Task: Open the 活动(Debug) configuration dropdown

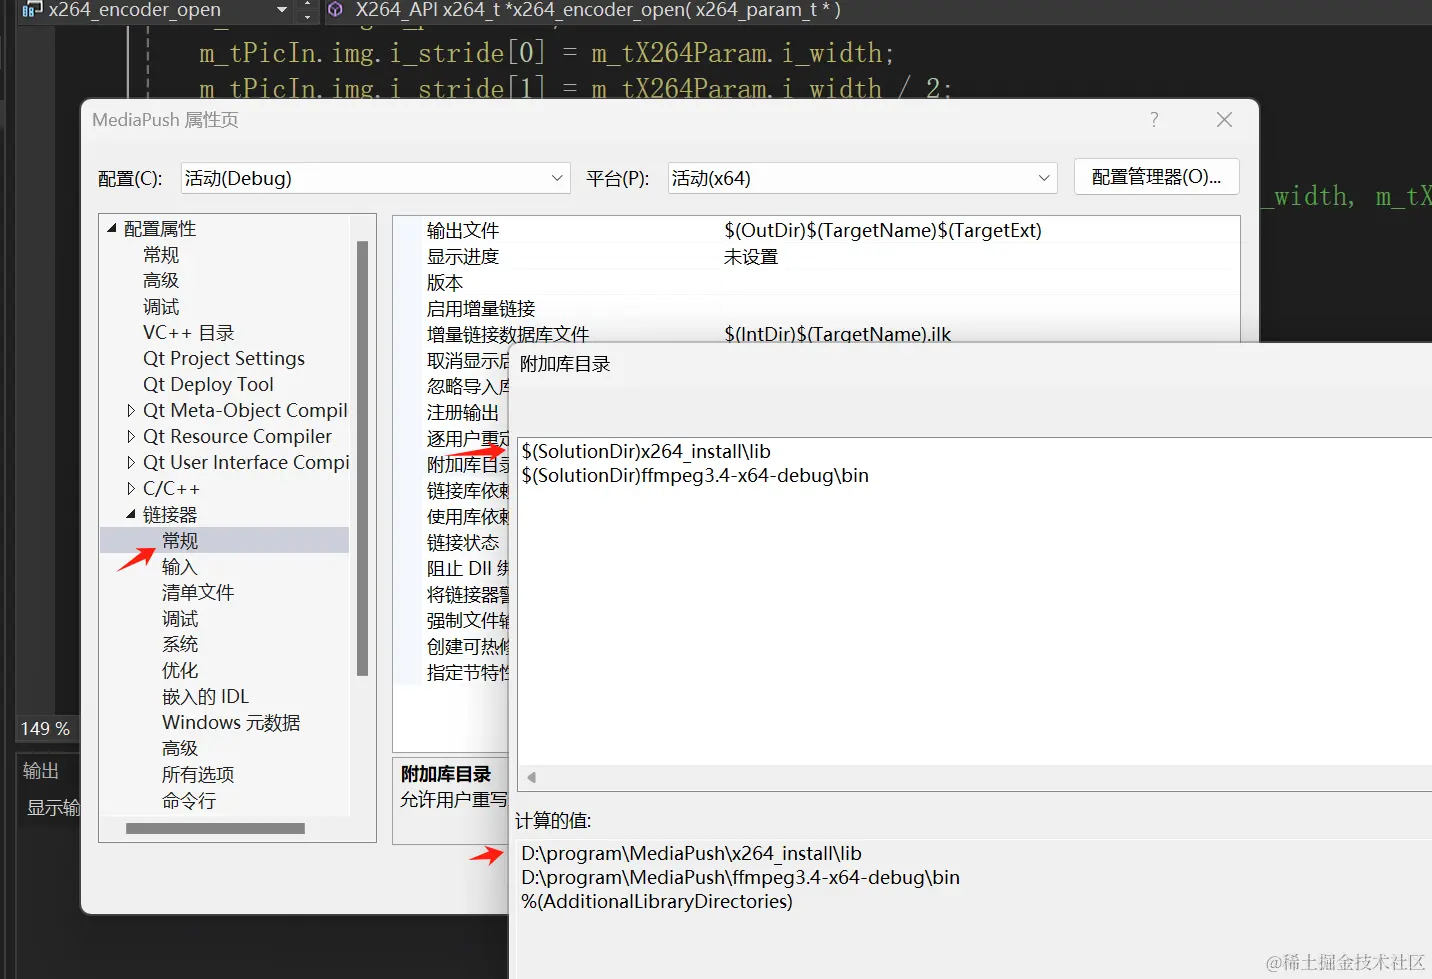Action: pyautogui.click(x=556, y=177)
